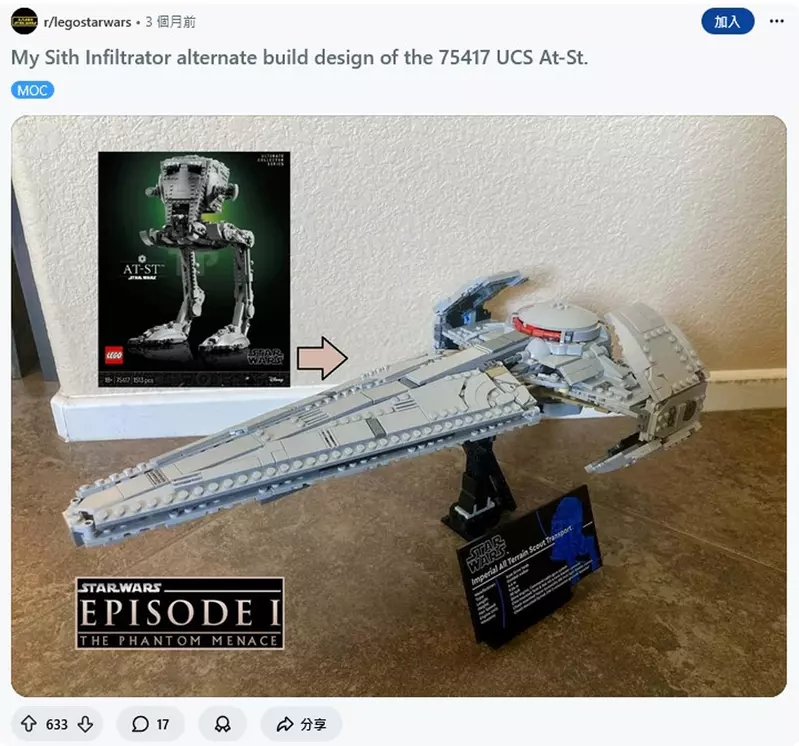799x746 pixels.
Task: Click the Episode I Phantom Menace logo
Action: [x=179, y=613]
